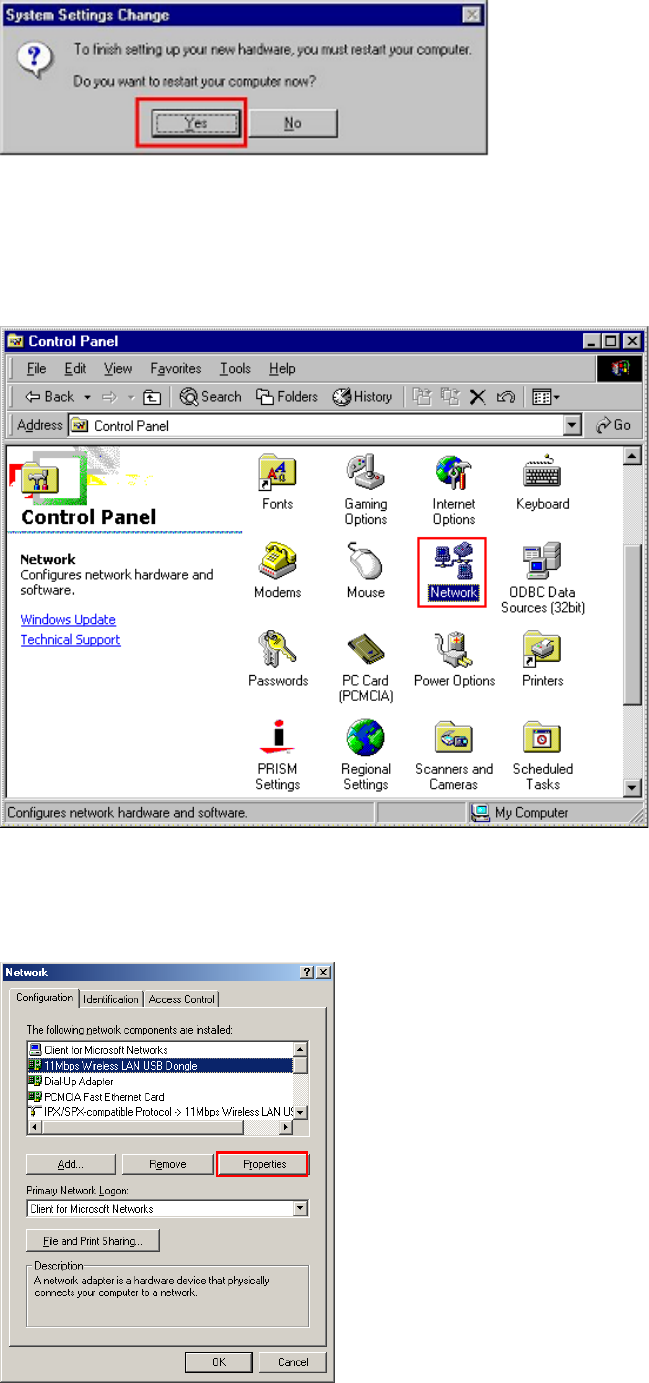This screenshot has width=649, height=1383.
Task: Toggle the Folders toolbar button
Action: (287, 397)
